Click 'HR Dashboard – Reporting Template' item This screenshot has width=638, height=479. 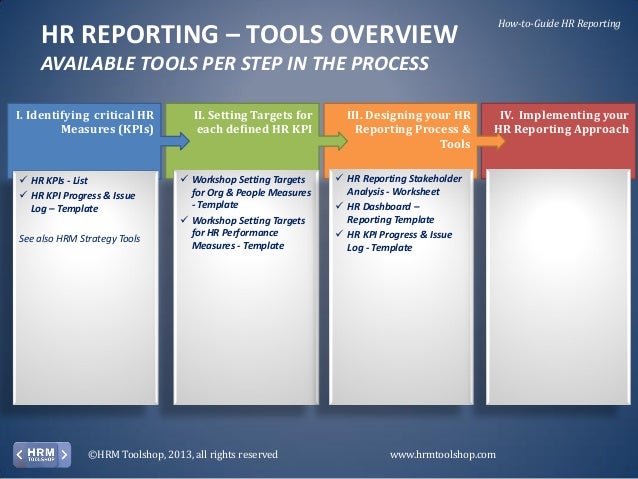[391, 213]
